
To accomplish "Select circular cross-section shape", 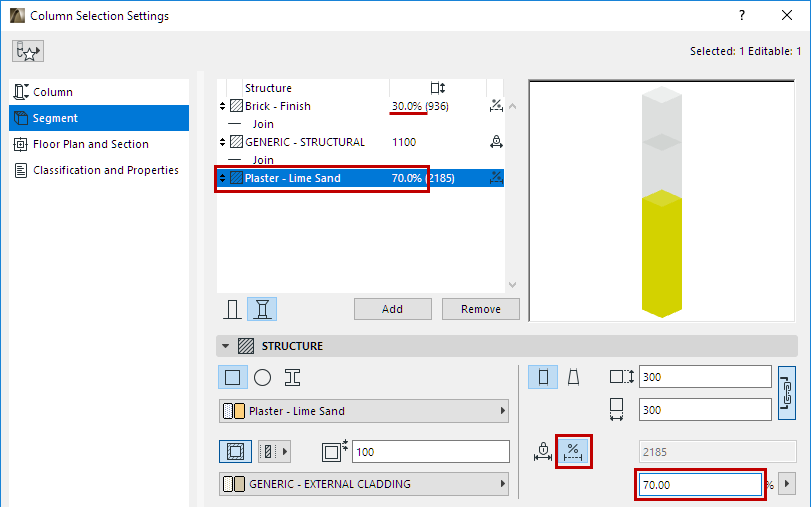I will pyautogui.click(x=262, y=378).
